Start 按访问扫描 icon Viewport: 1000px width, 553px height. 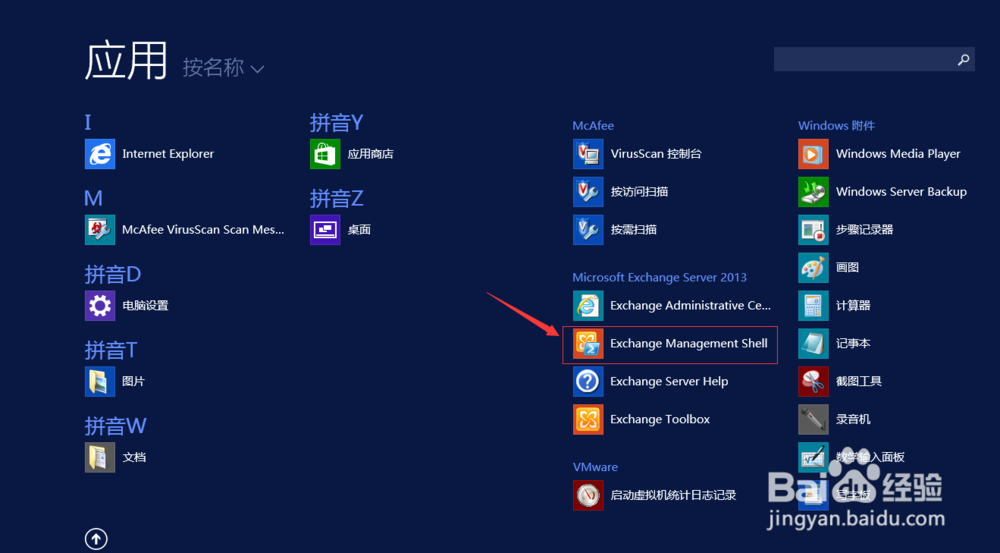pos(588,191)
